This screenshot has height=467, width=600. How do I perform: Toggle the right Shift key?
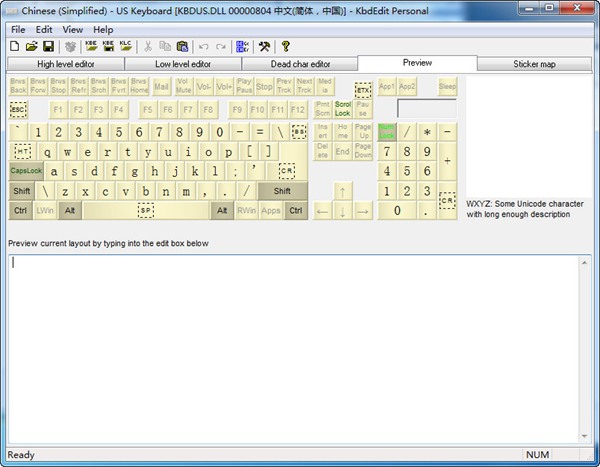282,191
